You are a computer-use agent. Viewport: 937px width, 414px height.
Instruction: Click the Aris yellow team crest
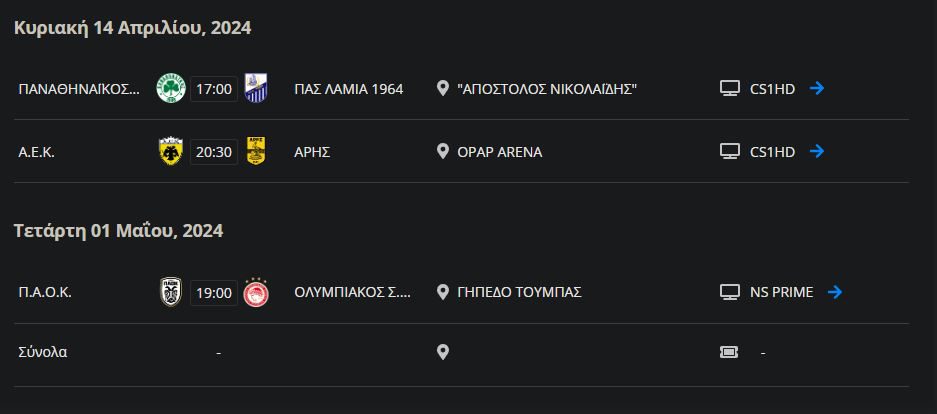(x=256, y=152)
